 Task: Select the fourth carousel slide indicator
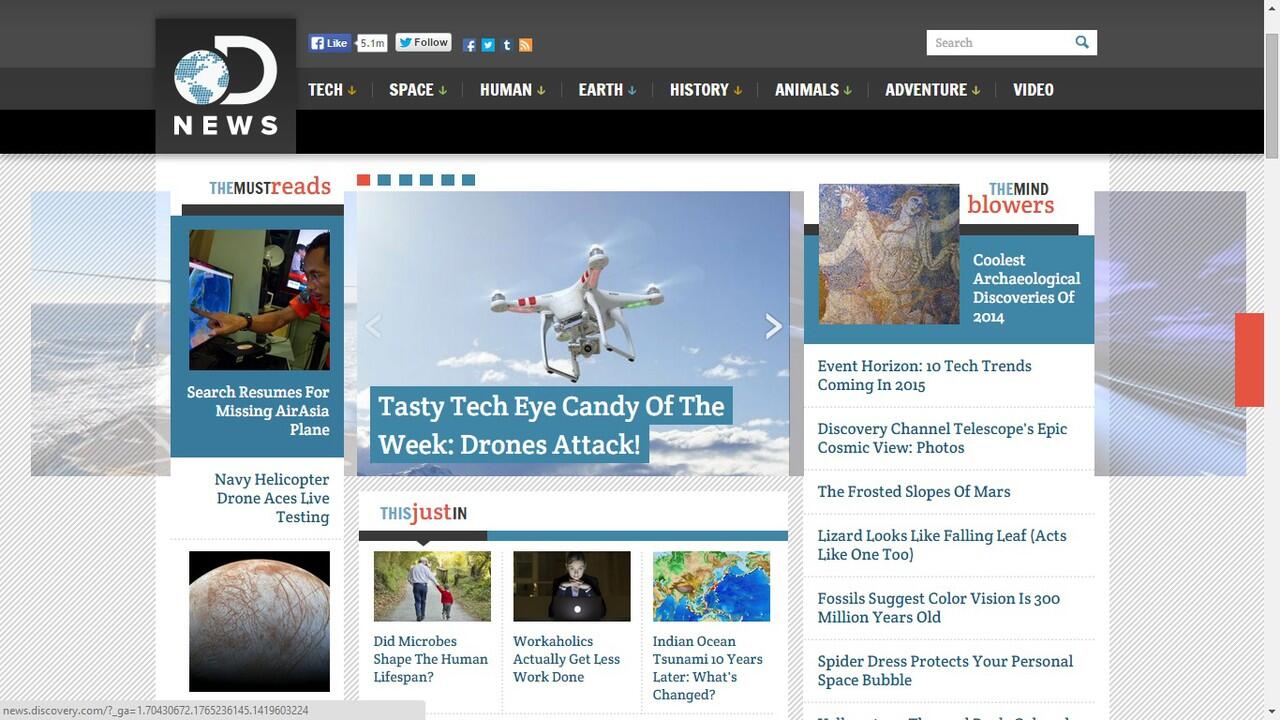(x=426, y=180)
